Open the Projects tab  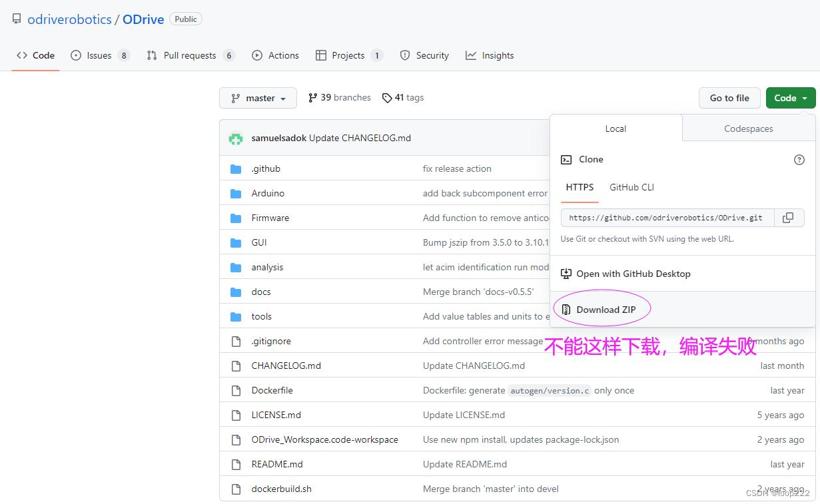click(349, 55)
